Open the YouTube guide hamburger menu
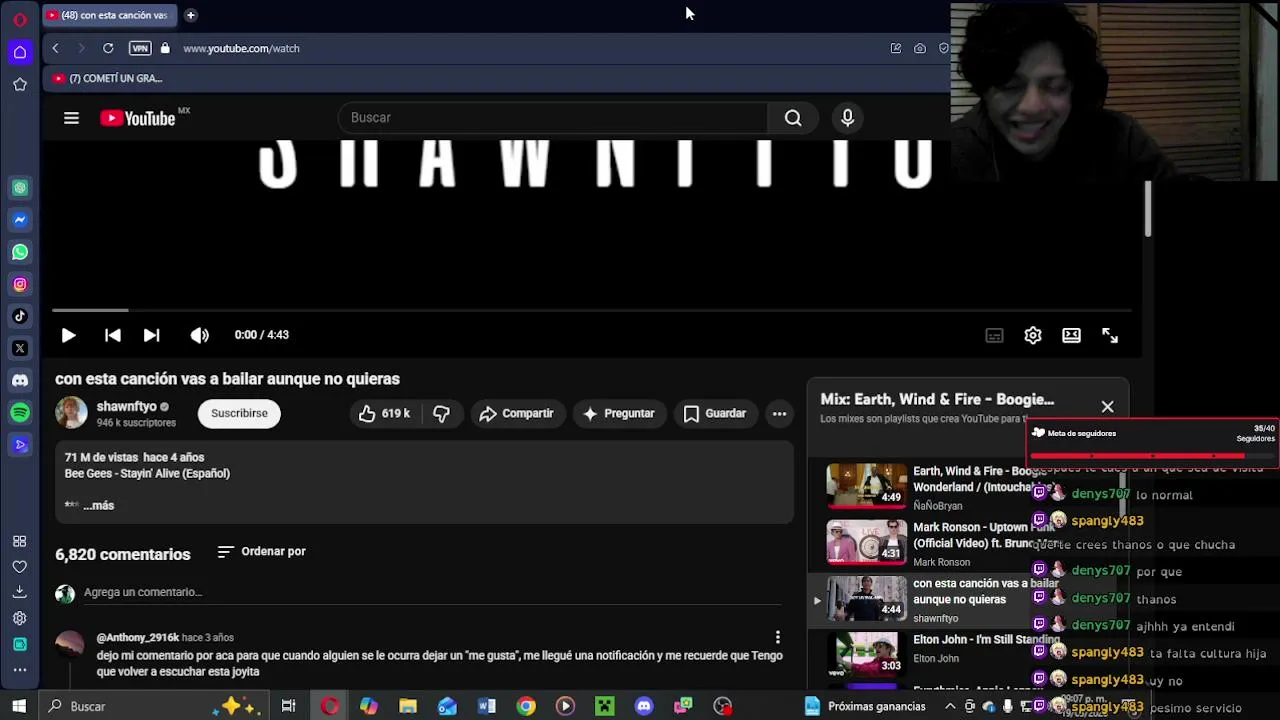Image resolution: width=1280 pixels, height=720 pixels. [71, 118]
